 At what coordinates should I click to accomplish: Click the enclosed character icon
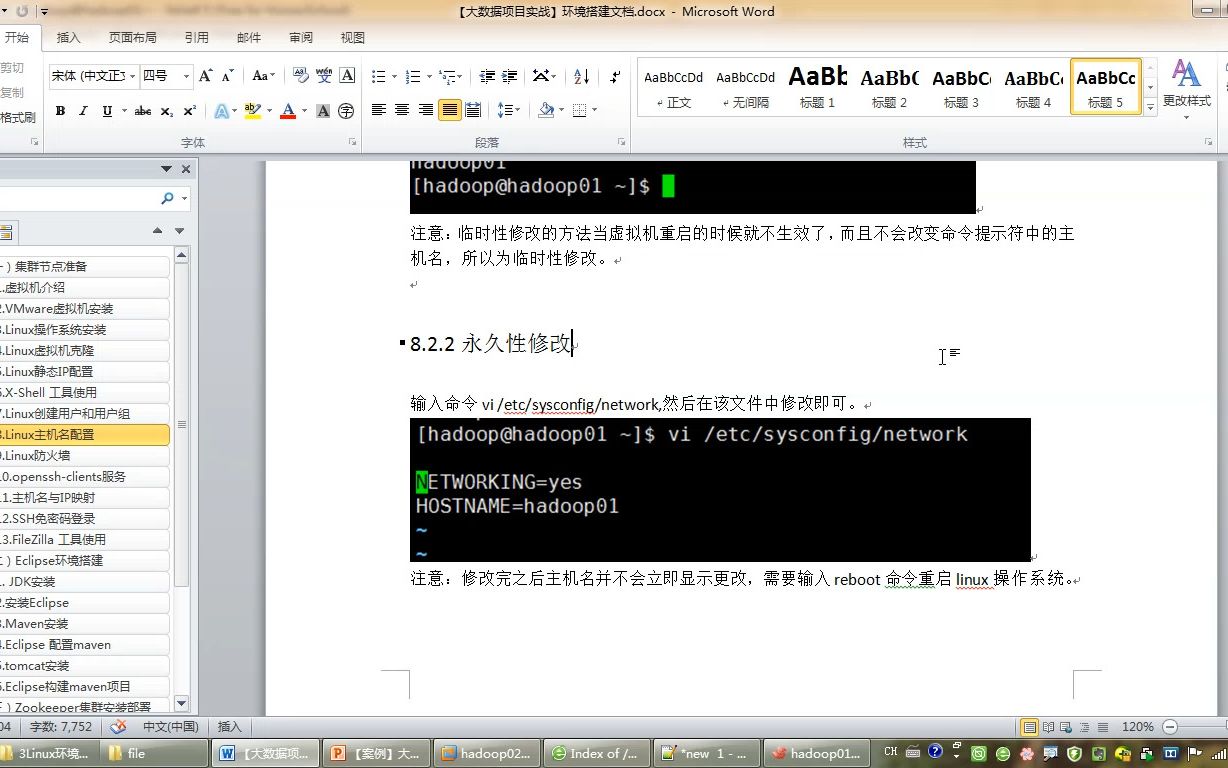pos(346,111)
